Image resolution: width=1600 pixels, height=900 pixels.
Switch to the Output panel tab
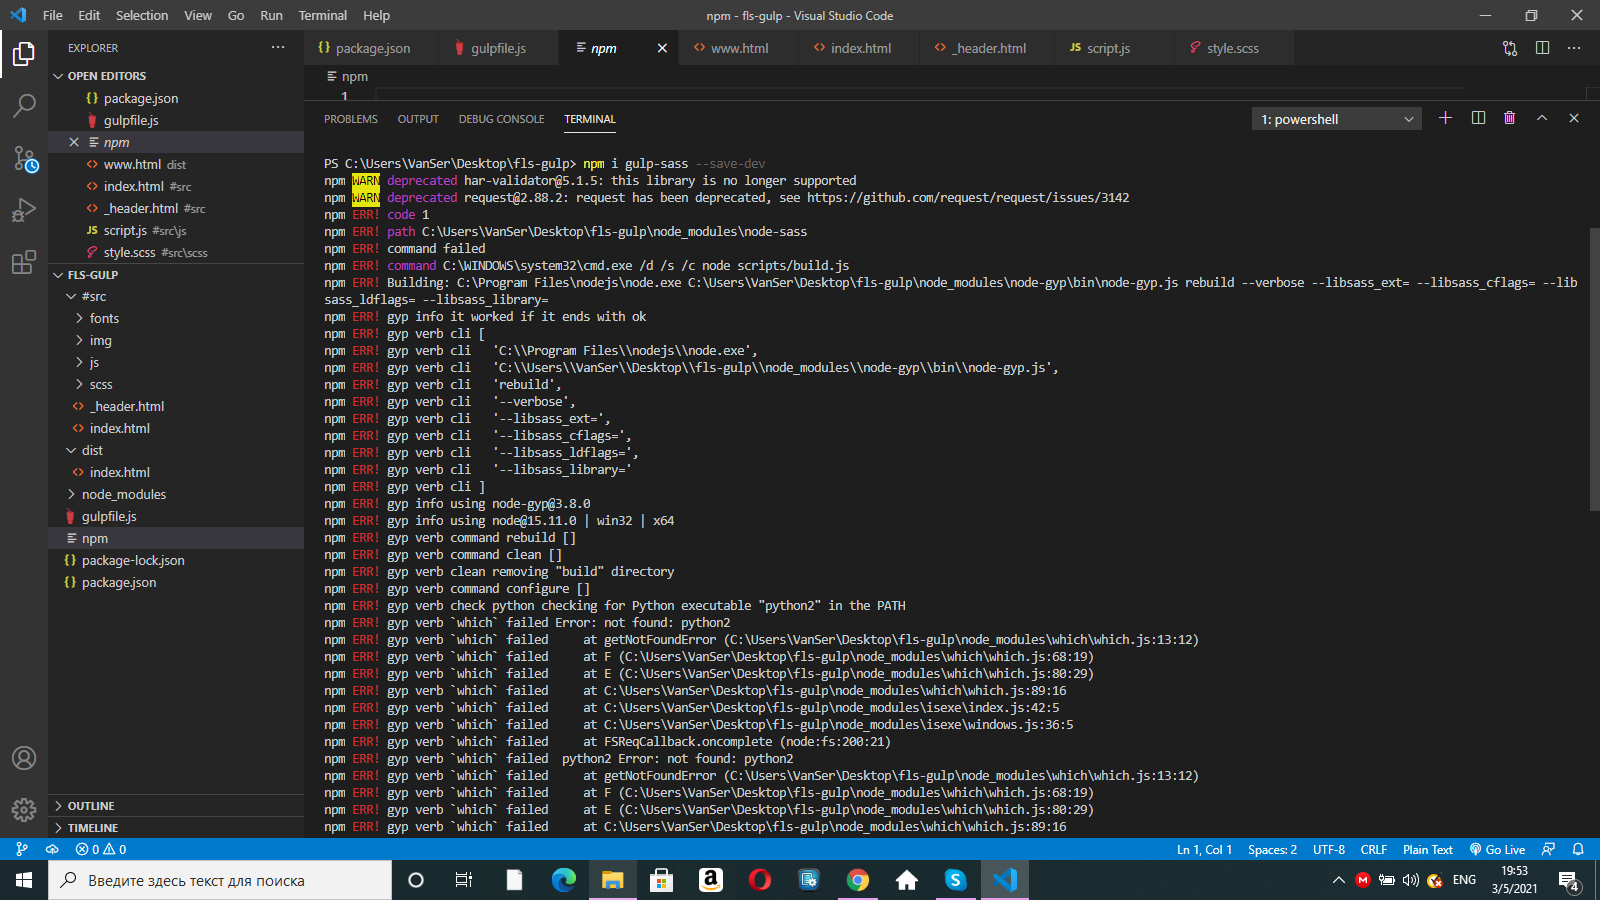pos(418,119)
